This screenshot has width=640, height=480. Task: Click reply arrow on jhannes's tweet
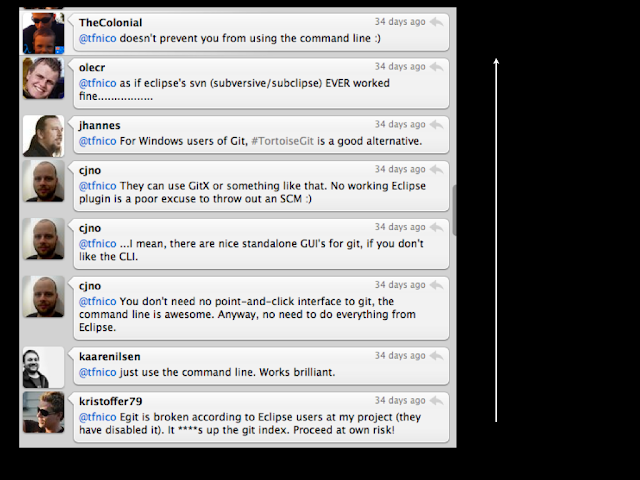point(437,125)
